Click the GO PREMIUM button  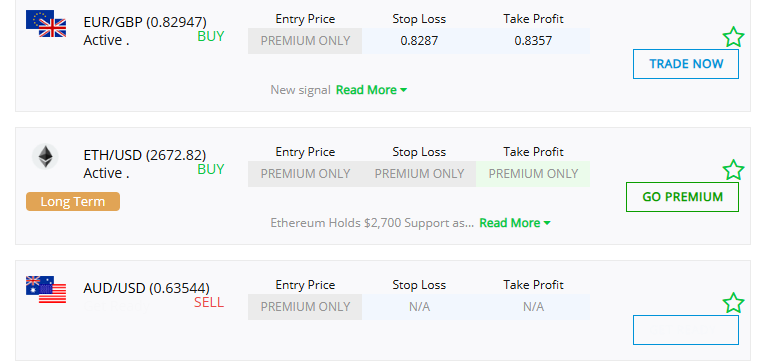point(682,197)
